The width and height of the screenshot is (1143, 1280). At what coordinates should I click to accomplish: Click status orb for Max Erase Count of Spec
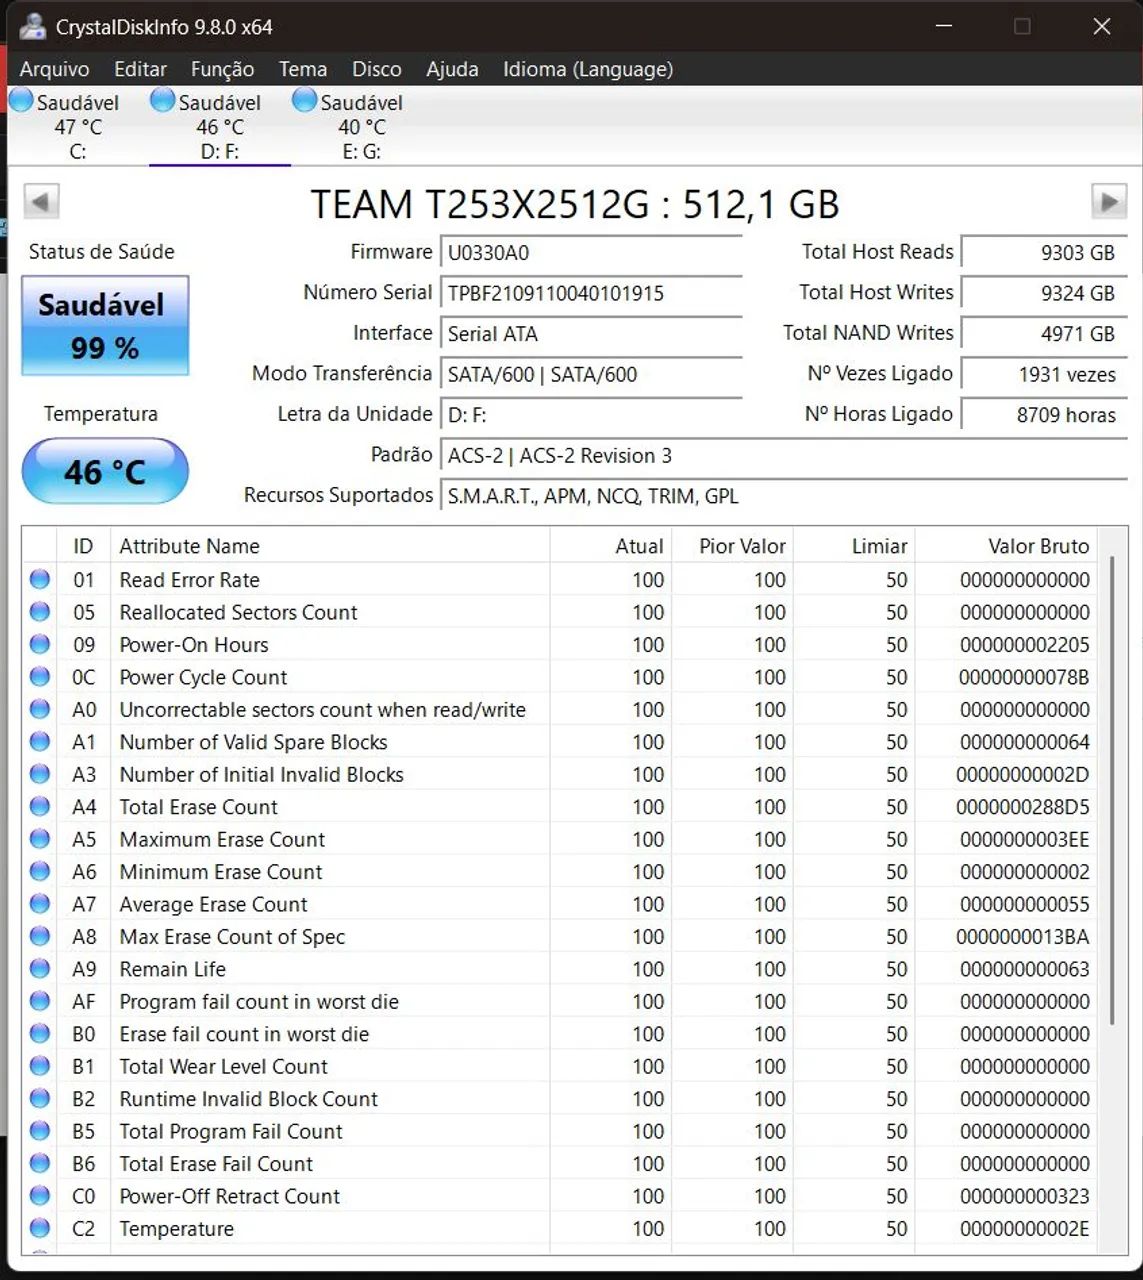[x=40, y=936]
